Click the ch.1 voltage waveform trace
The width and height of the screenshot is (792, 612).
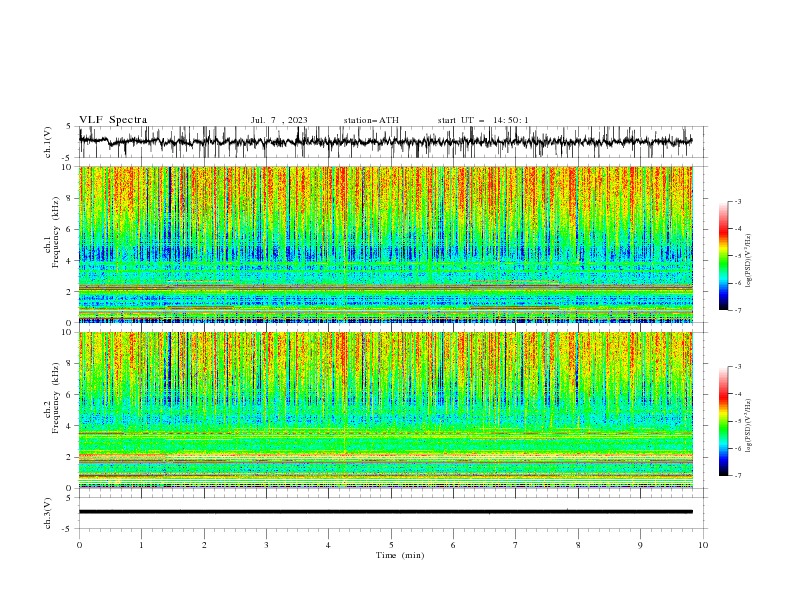click(385, 142)
